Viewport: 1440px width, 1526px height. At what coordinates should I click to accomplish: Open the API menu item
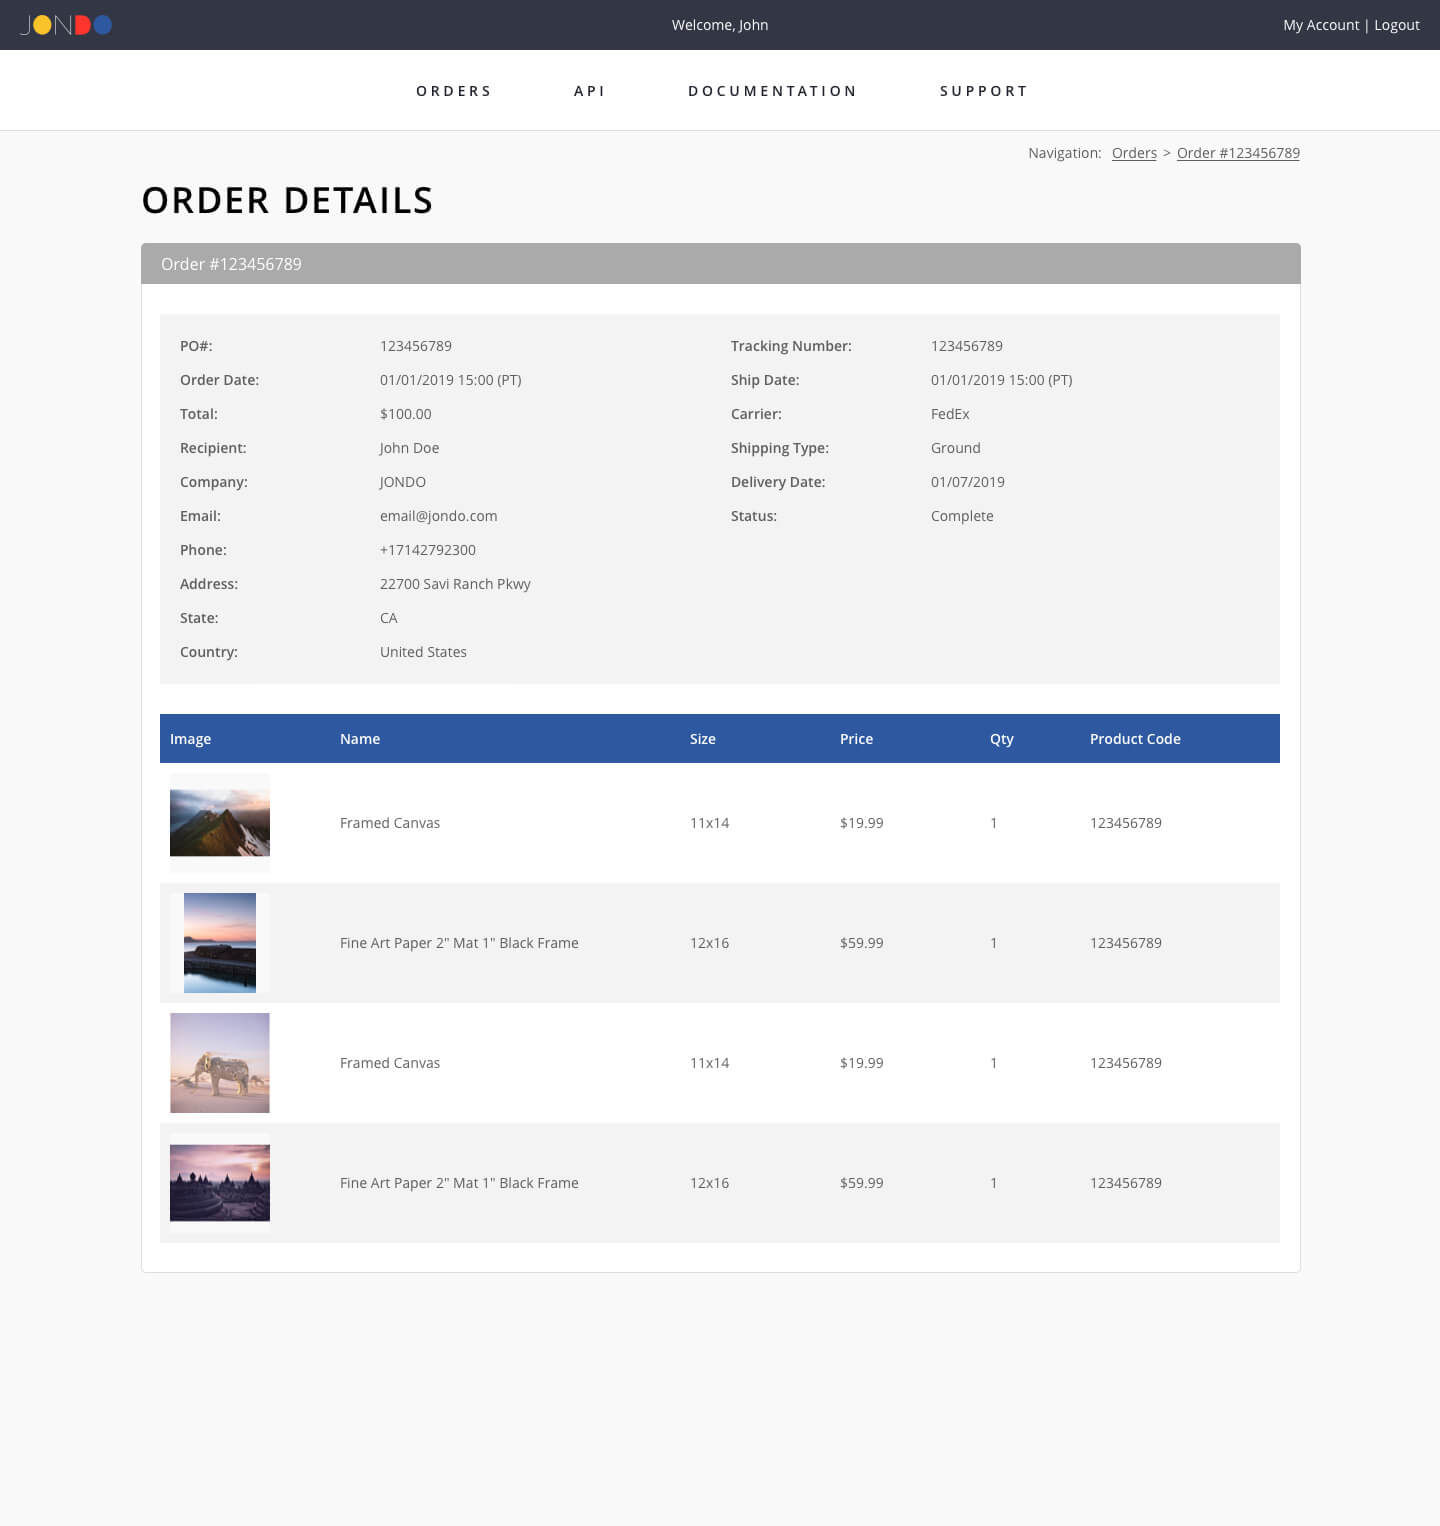point(590,91)
